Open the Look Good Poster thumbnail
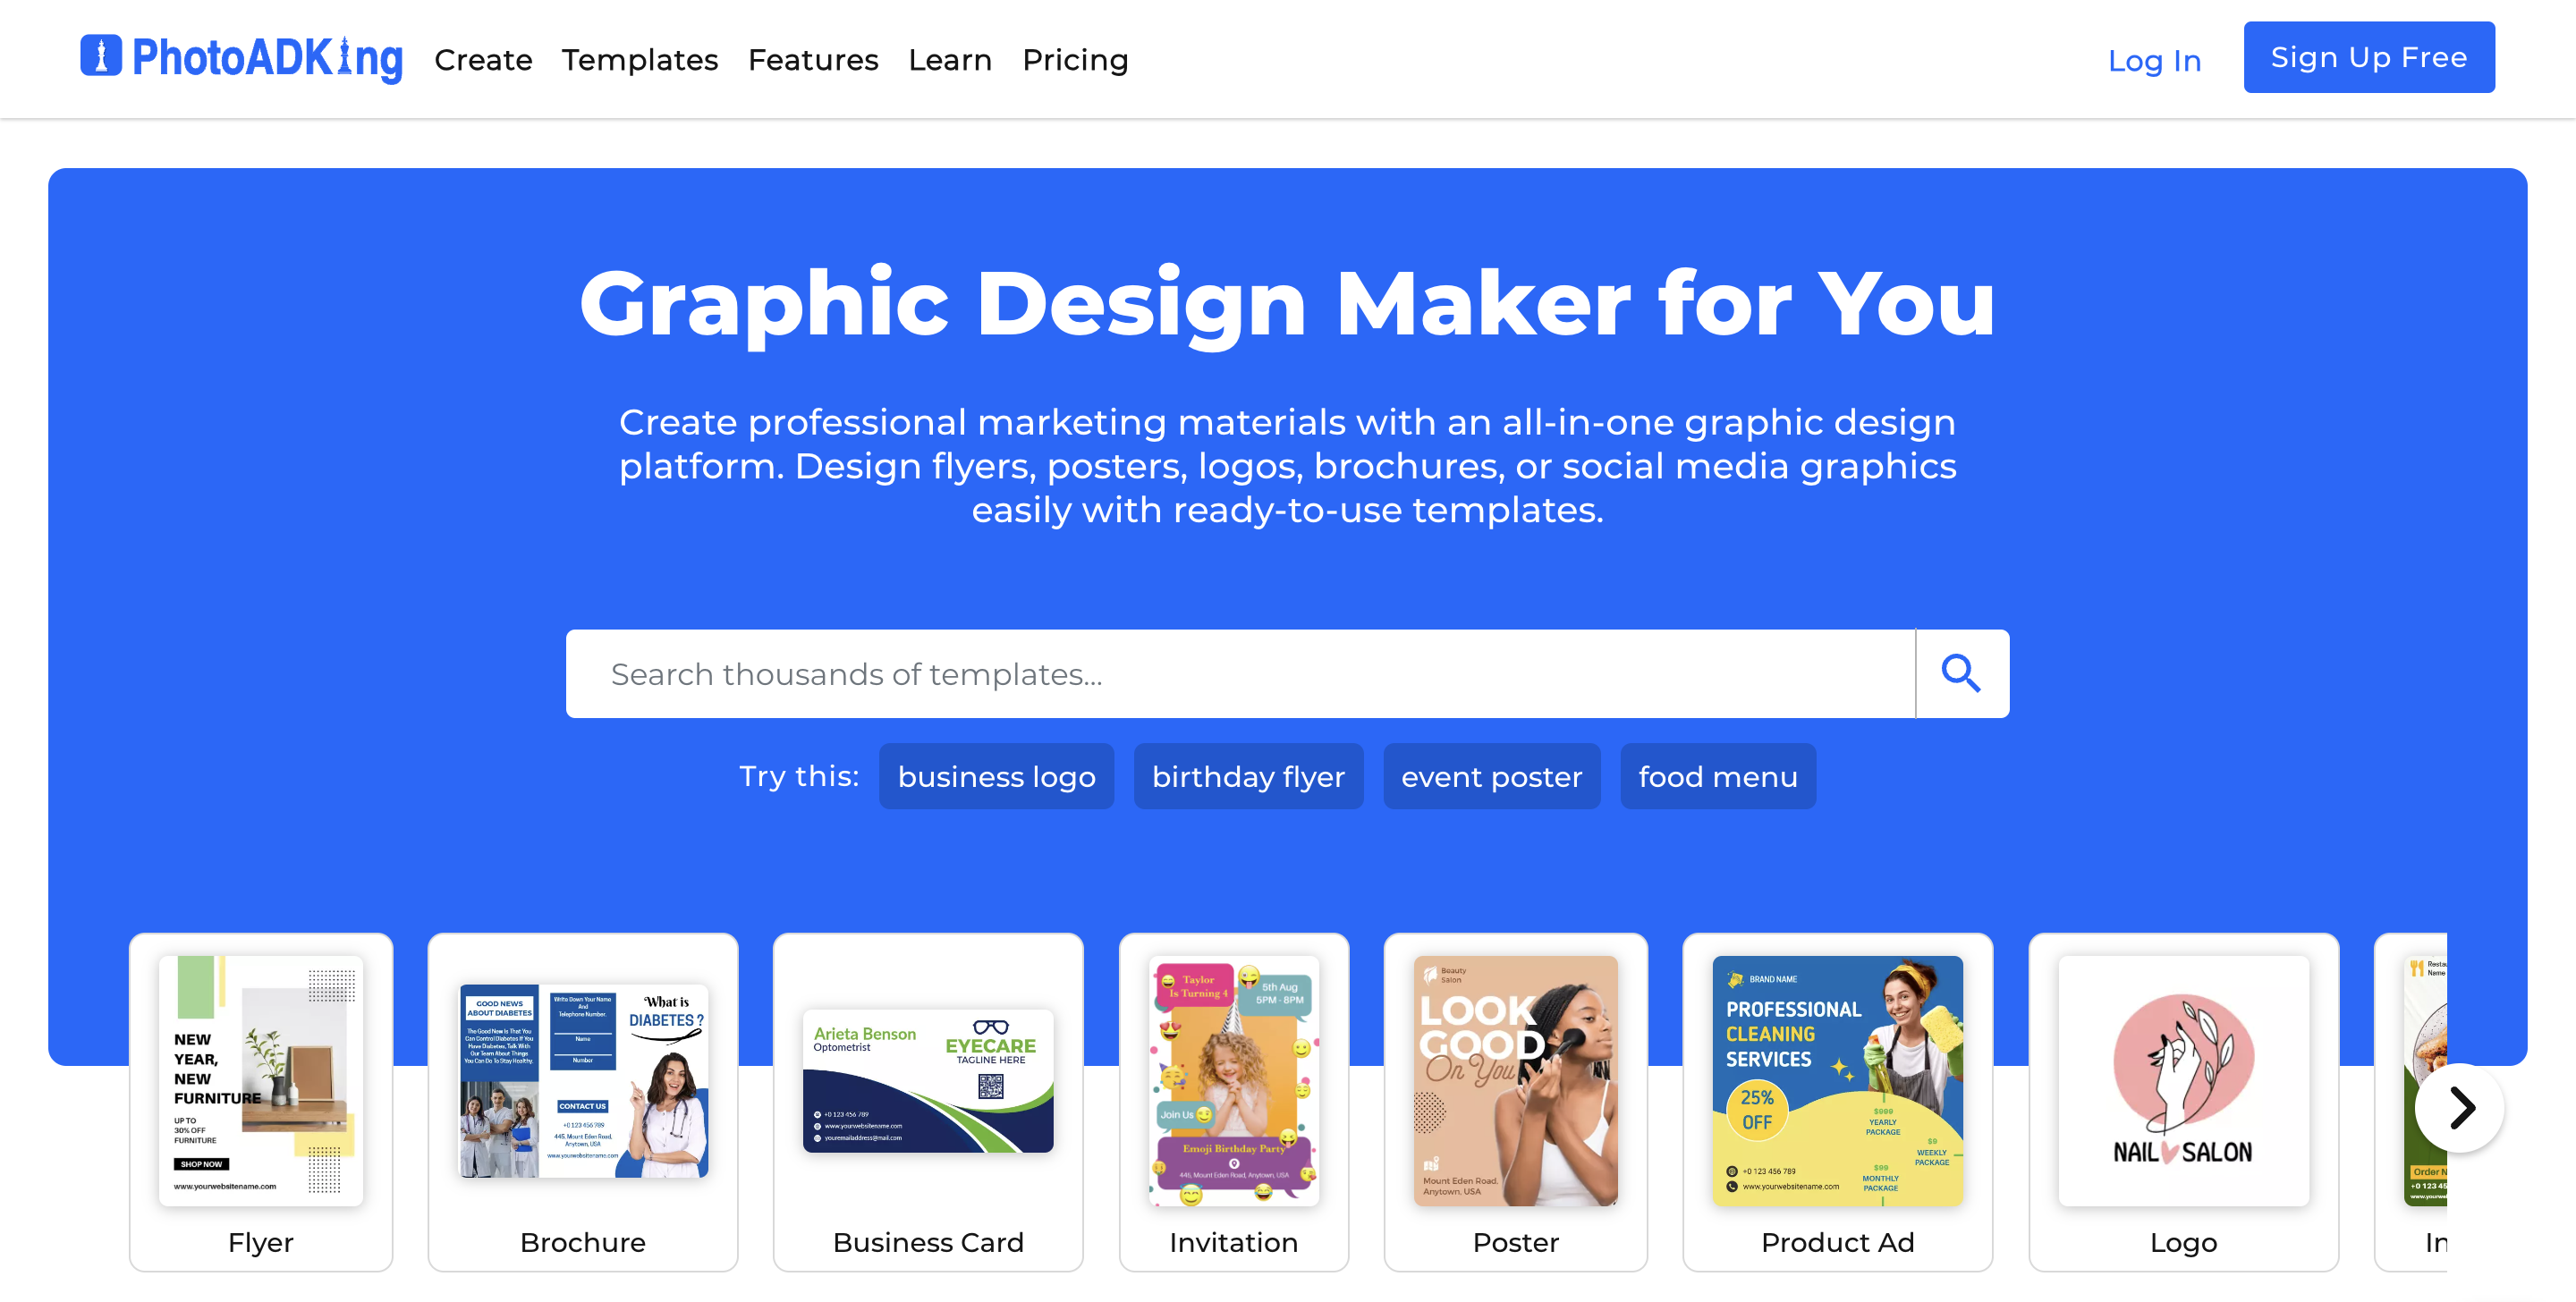 click(x=1515, y=1080)
